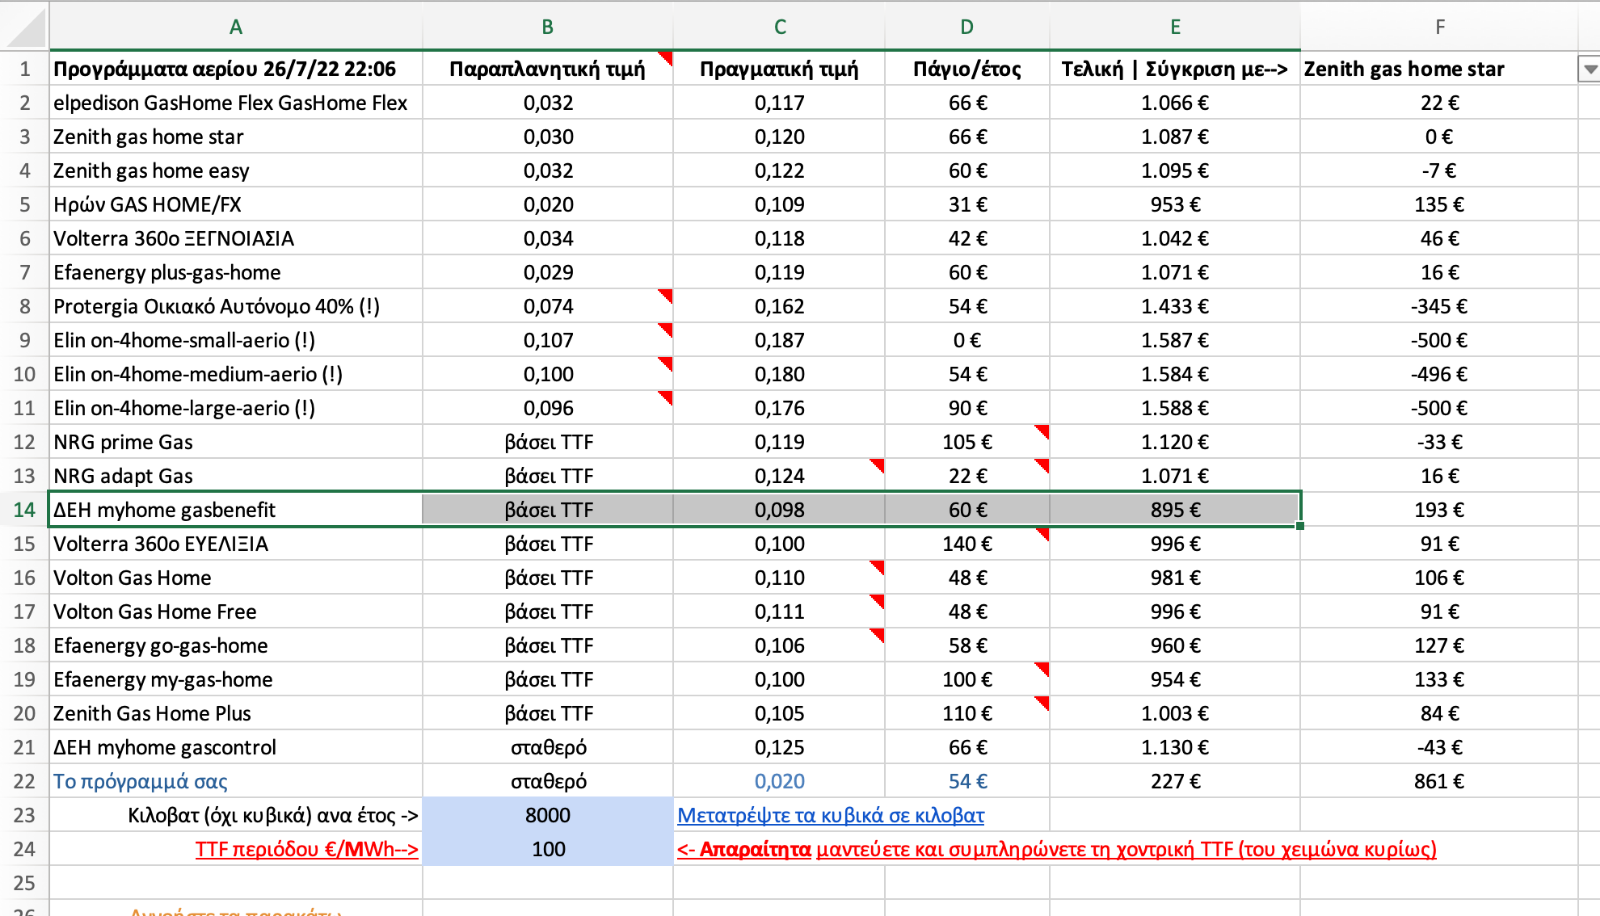Click final price cell '1.433 €'
The height and width of the screenshot is (916, 1600).
coord(1175,306)
